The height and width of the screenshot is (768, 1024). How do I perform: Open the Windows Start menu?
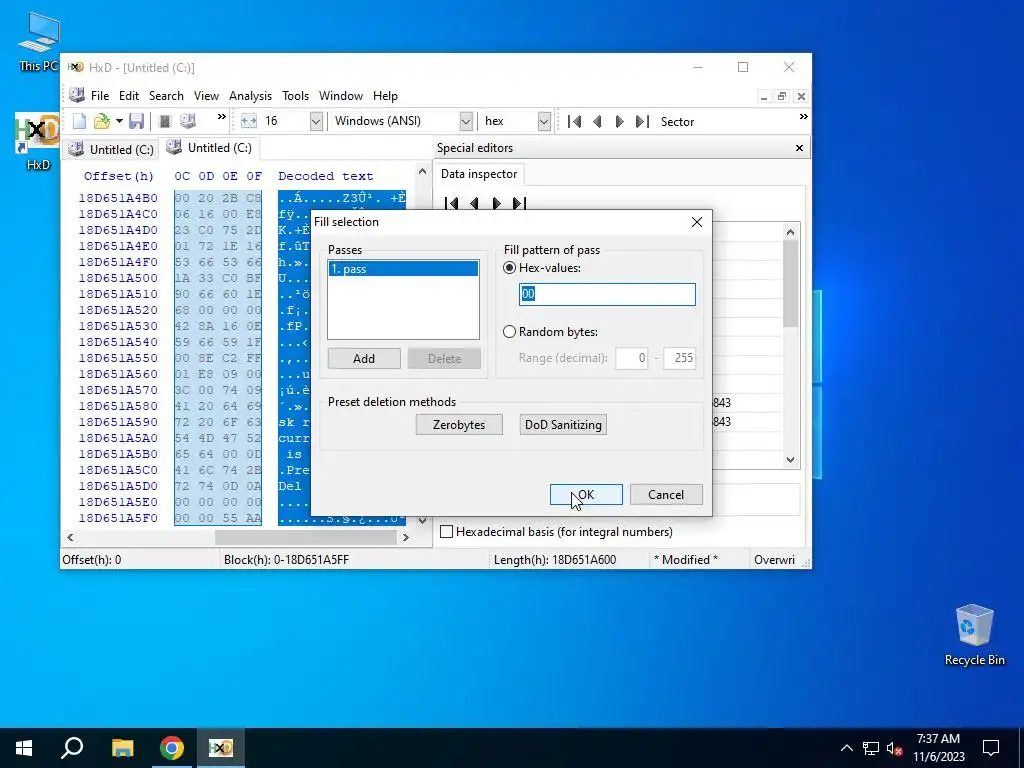tap(24, 748)
